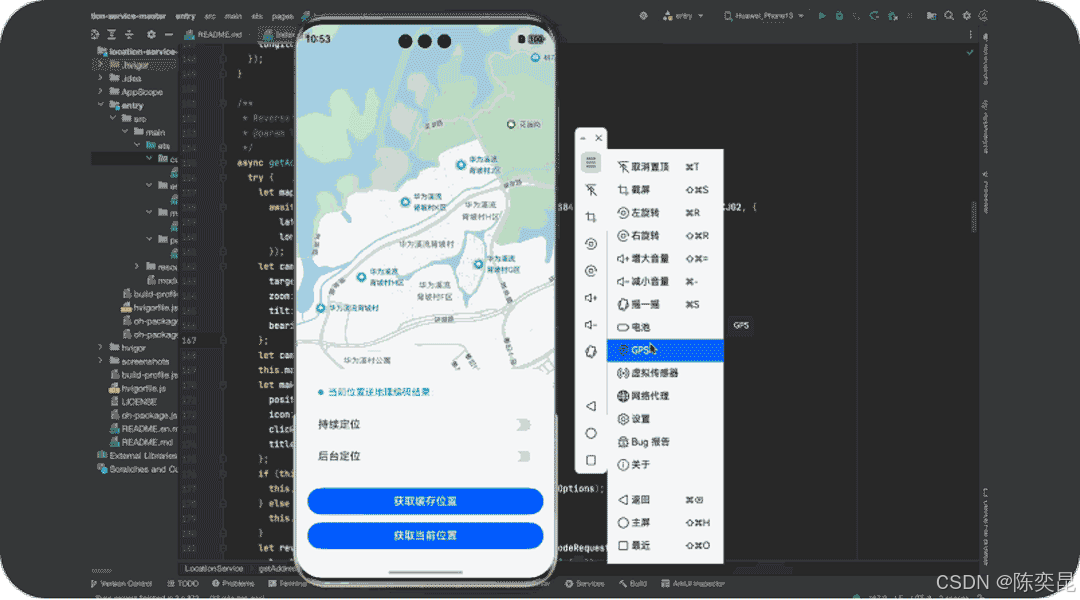The height and width of the screenshot is (600, 1080).
Task: Open editor tabs more-options vertical dots
Action: pyautogui.click(x=970, y=34)
